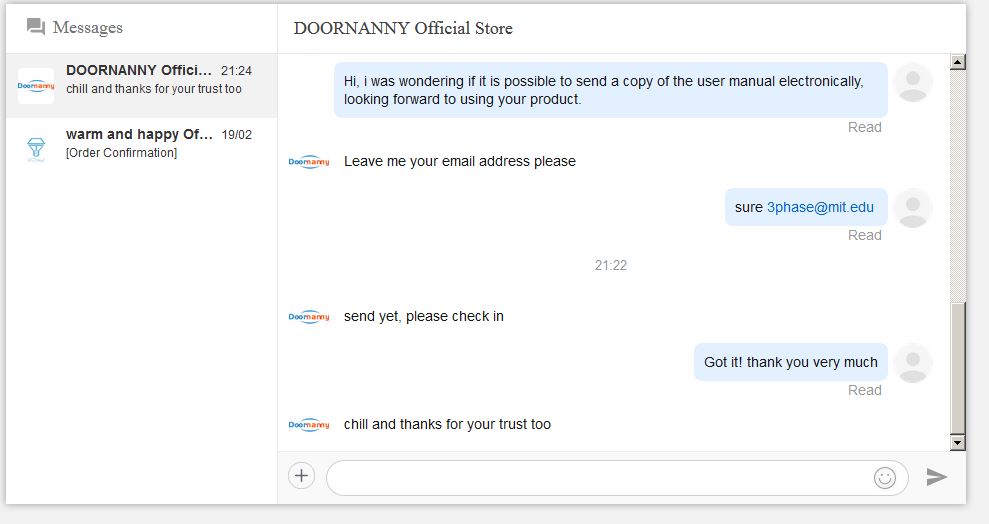Click the 'Leave me your email address please' message
Screen dimensions: 989x524
click(x=460, y=161)
